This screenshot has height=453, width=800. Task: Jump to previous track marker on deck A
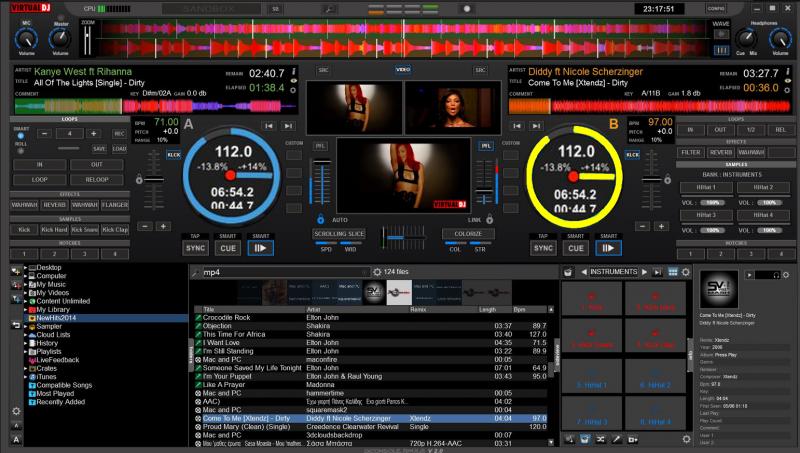click(x=269, y=125)
